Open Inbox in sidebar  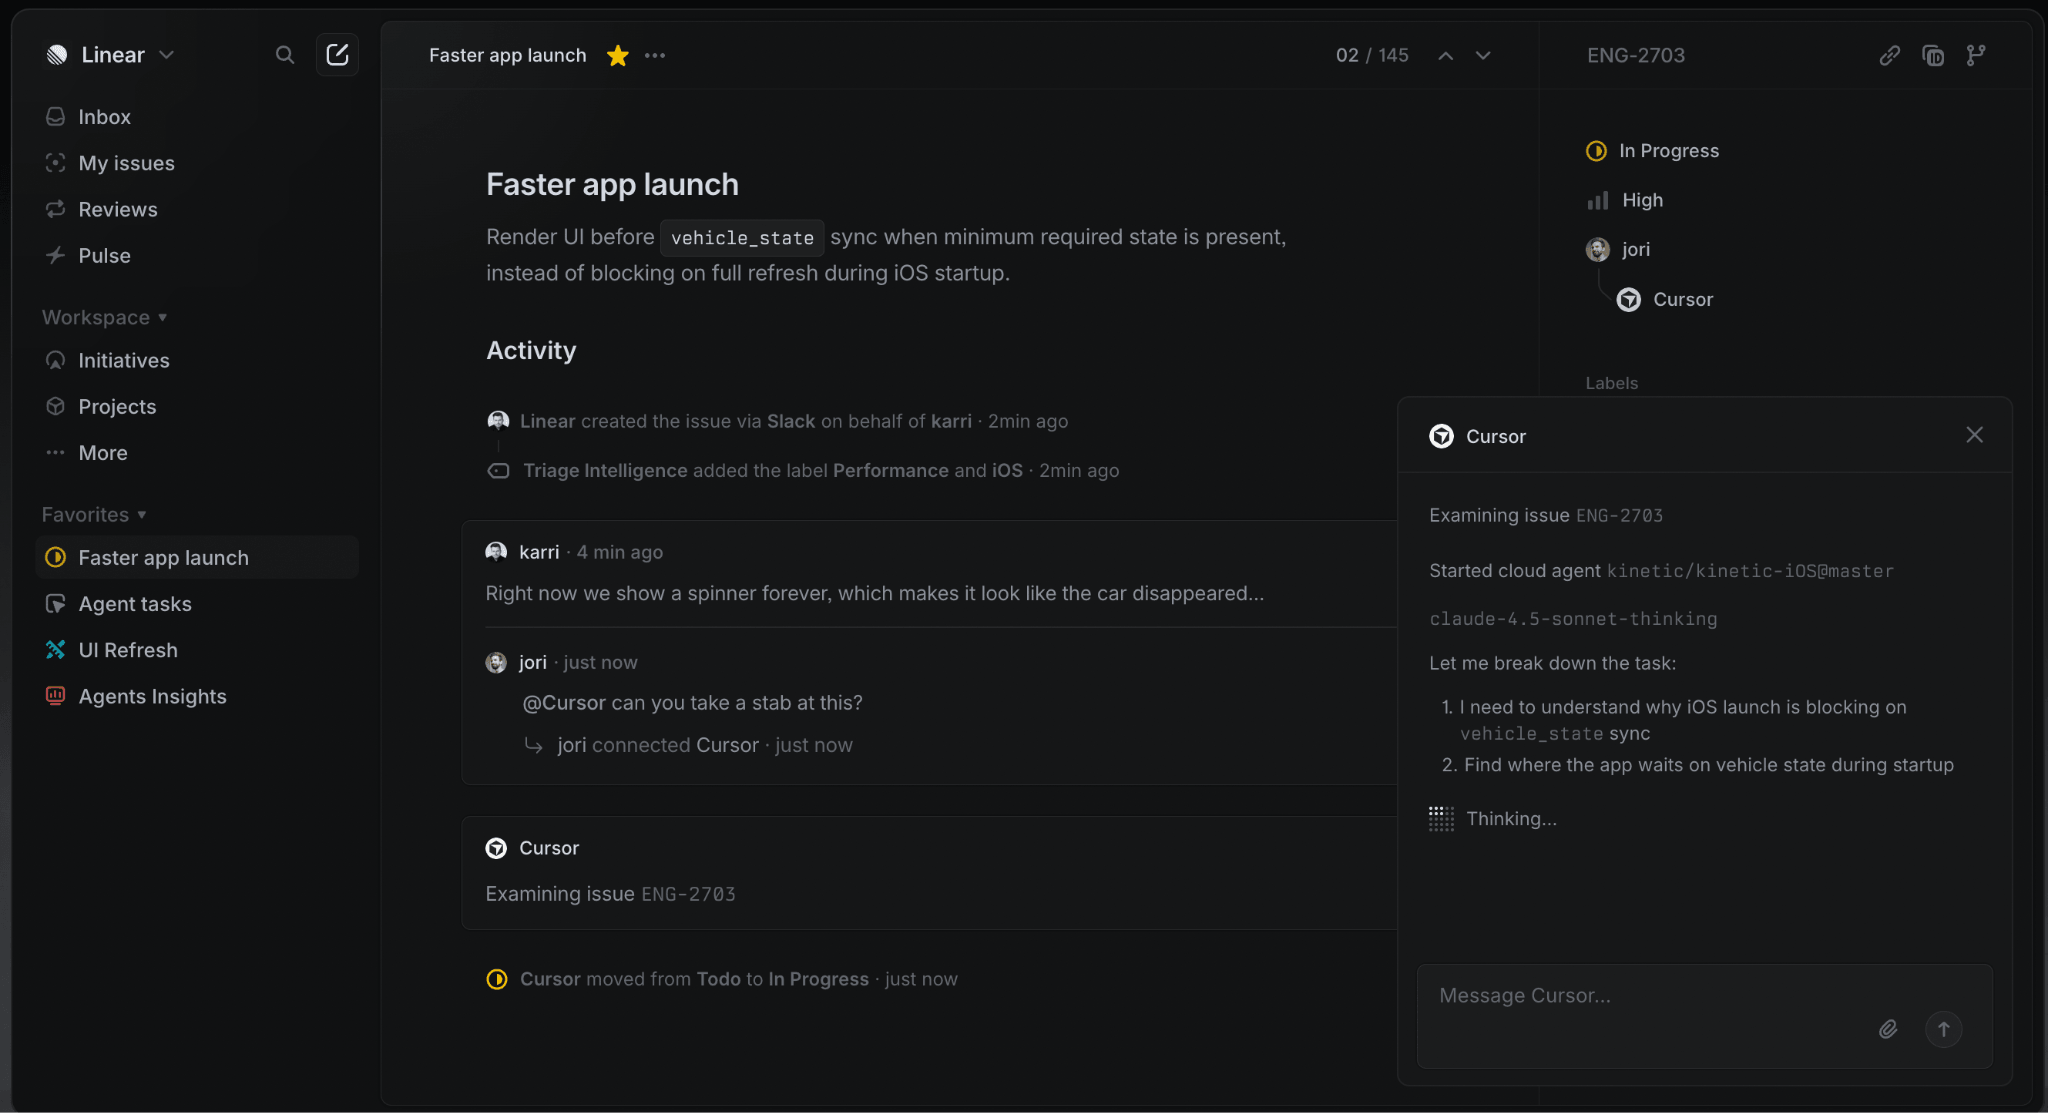(x=104, y=117)
